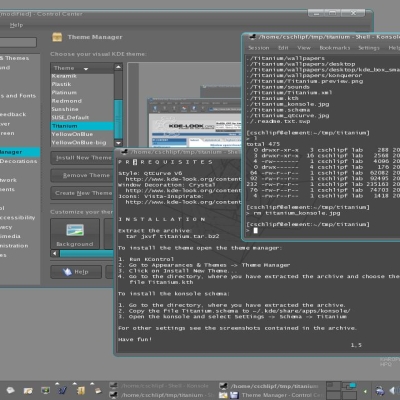Open Edit menu in Konsole
400x400 pixels.
coord(283,48)
